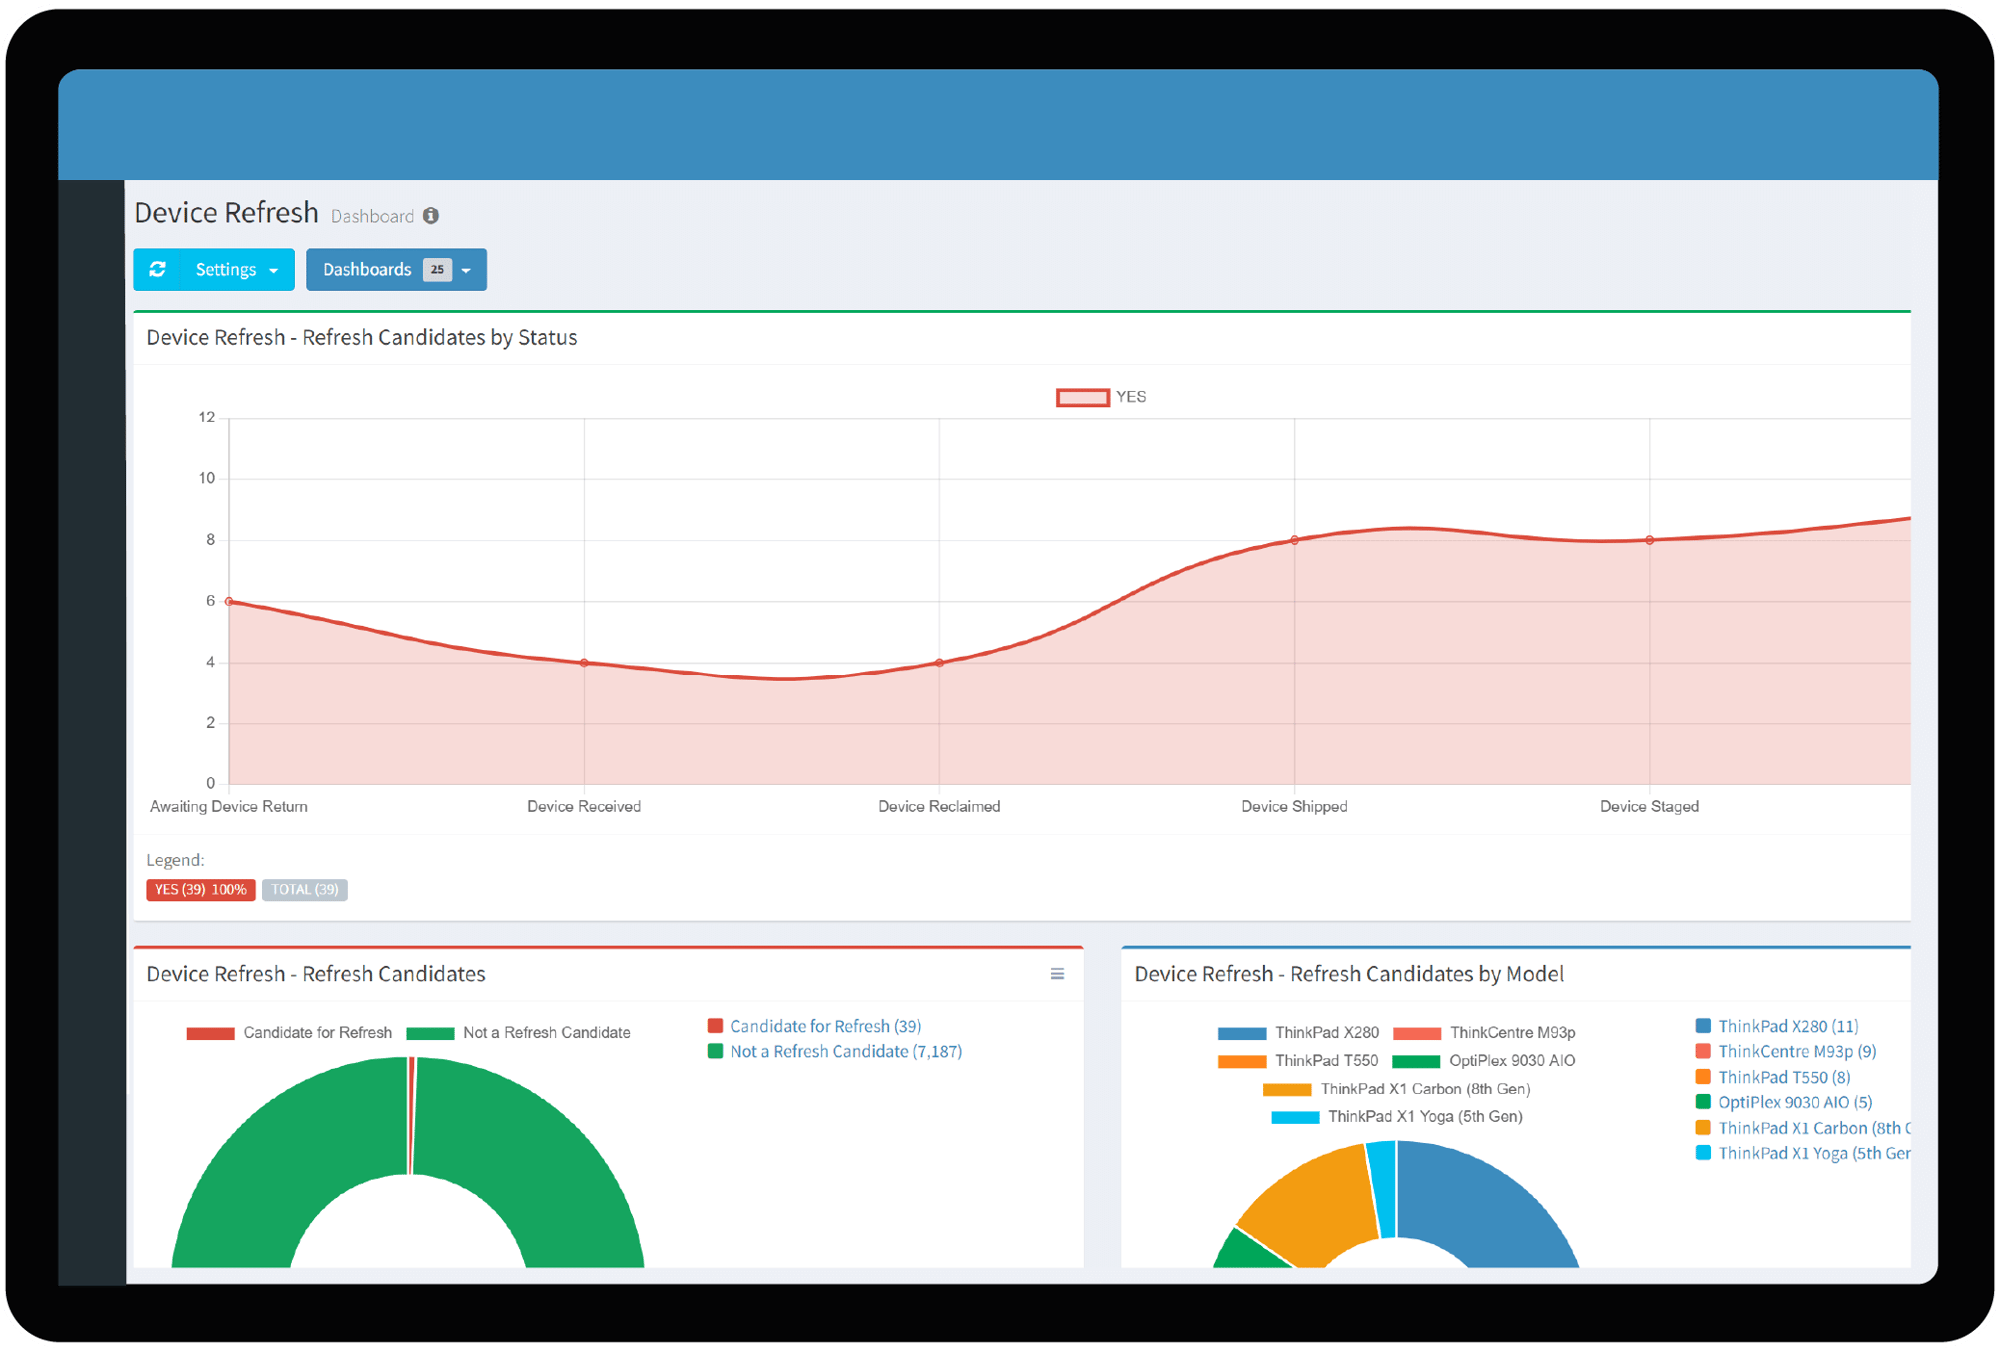Viewport: 2000px width, 1352px height.
Task: Click the refresh icon next to Settings
Action: pos(157,270)
